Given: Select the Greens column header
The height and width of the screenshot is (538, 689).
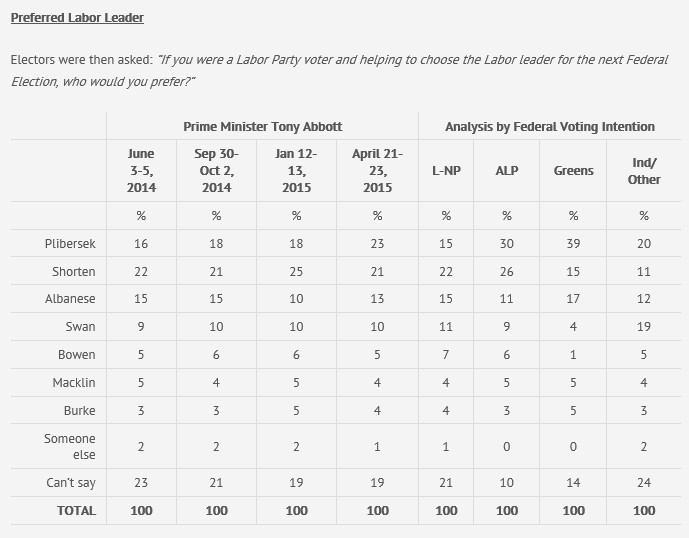Looking at the screenshot, I should click(573, 171).
